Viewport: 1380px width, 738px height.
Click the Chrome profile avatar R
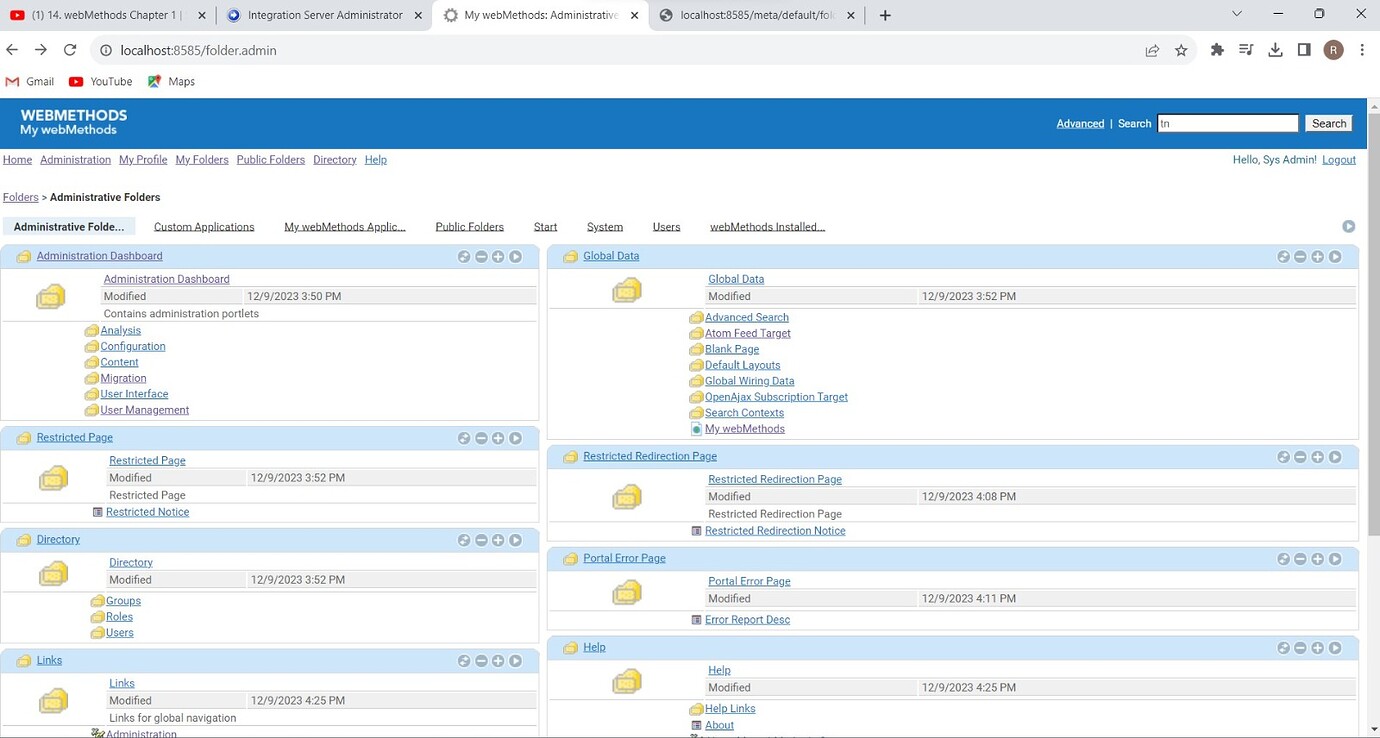[x=1333, y=50]
